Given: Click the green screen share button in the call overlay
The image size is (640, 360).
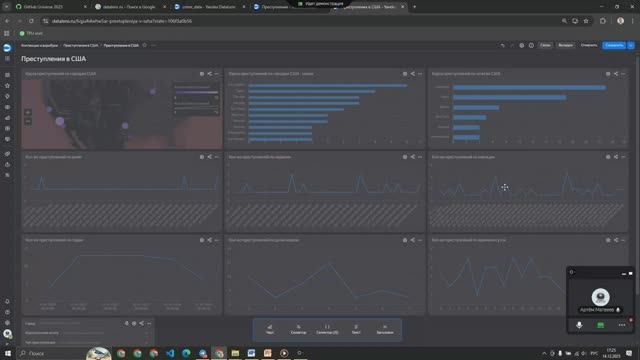Looking at the screenshot, I should coord(600,325).
